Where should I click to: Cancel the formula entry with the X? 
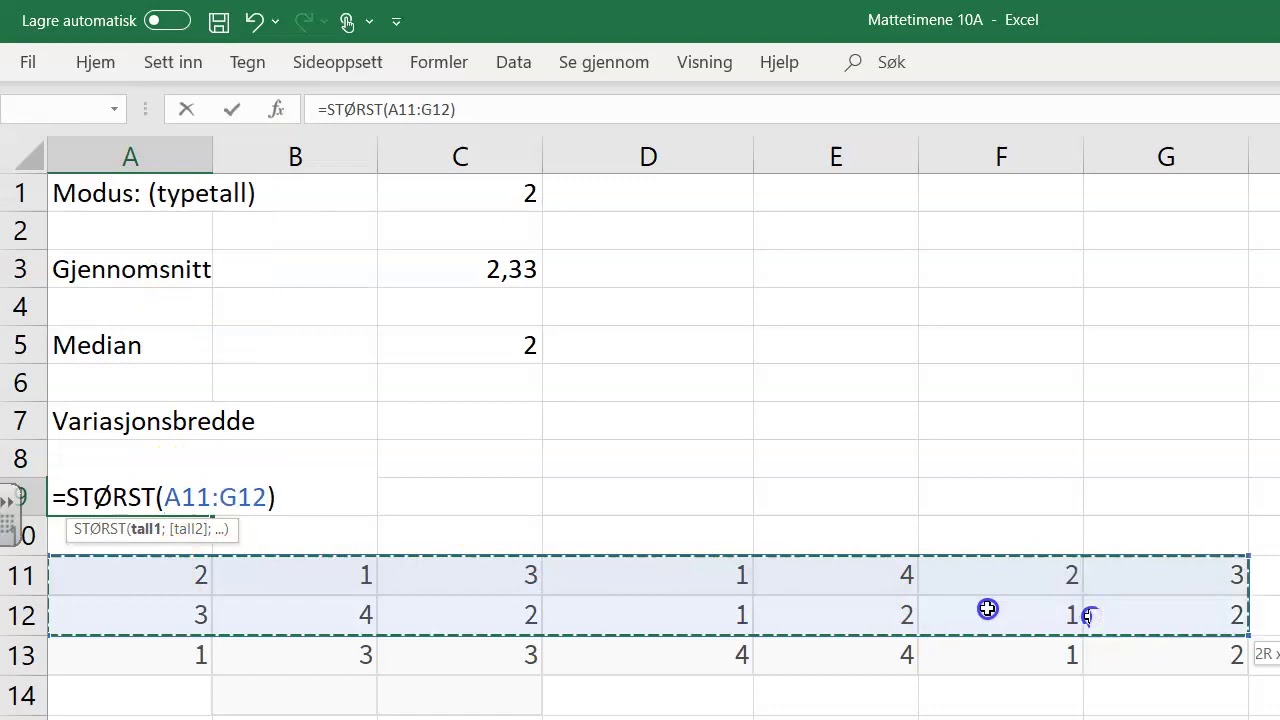click(x=186, y=109)
